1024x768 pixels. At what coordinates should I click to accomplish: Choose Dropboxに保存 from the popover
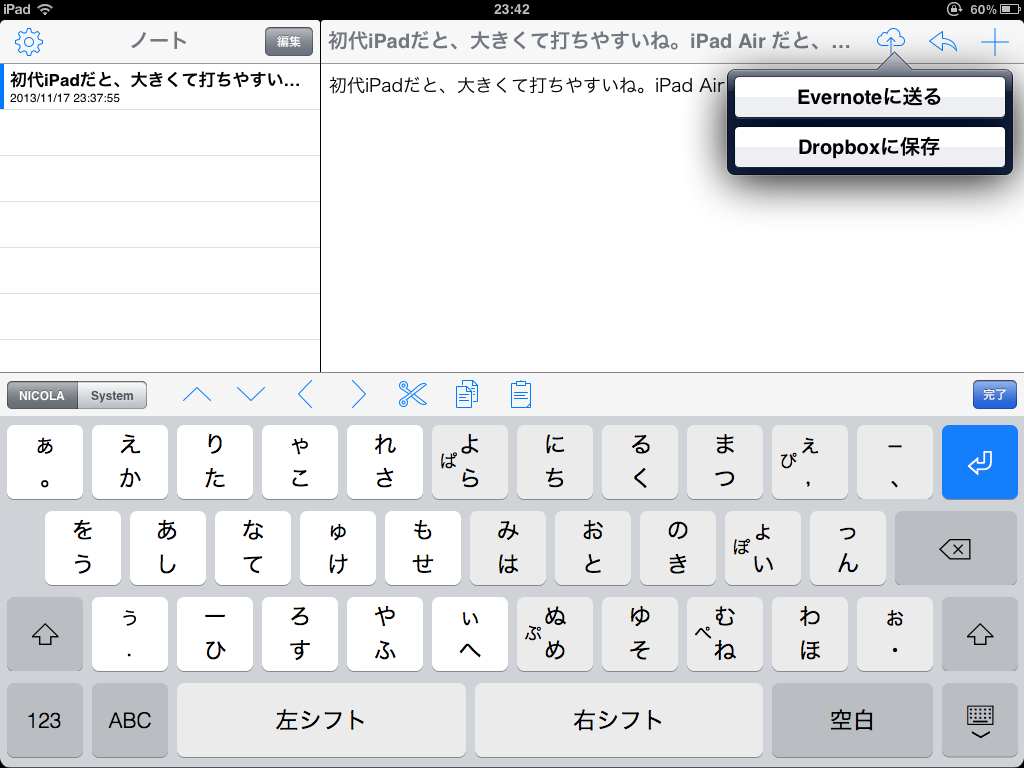click(x=870, y=146)
